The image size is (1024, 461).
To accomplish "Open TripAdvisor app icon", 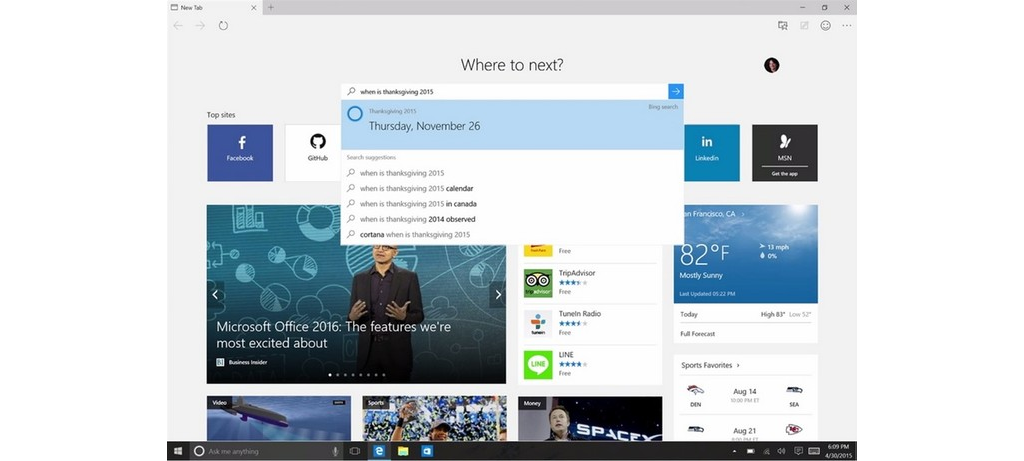I will coord(538,283).
